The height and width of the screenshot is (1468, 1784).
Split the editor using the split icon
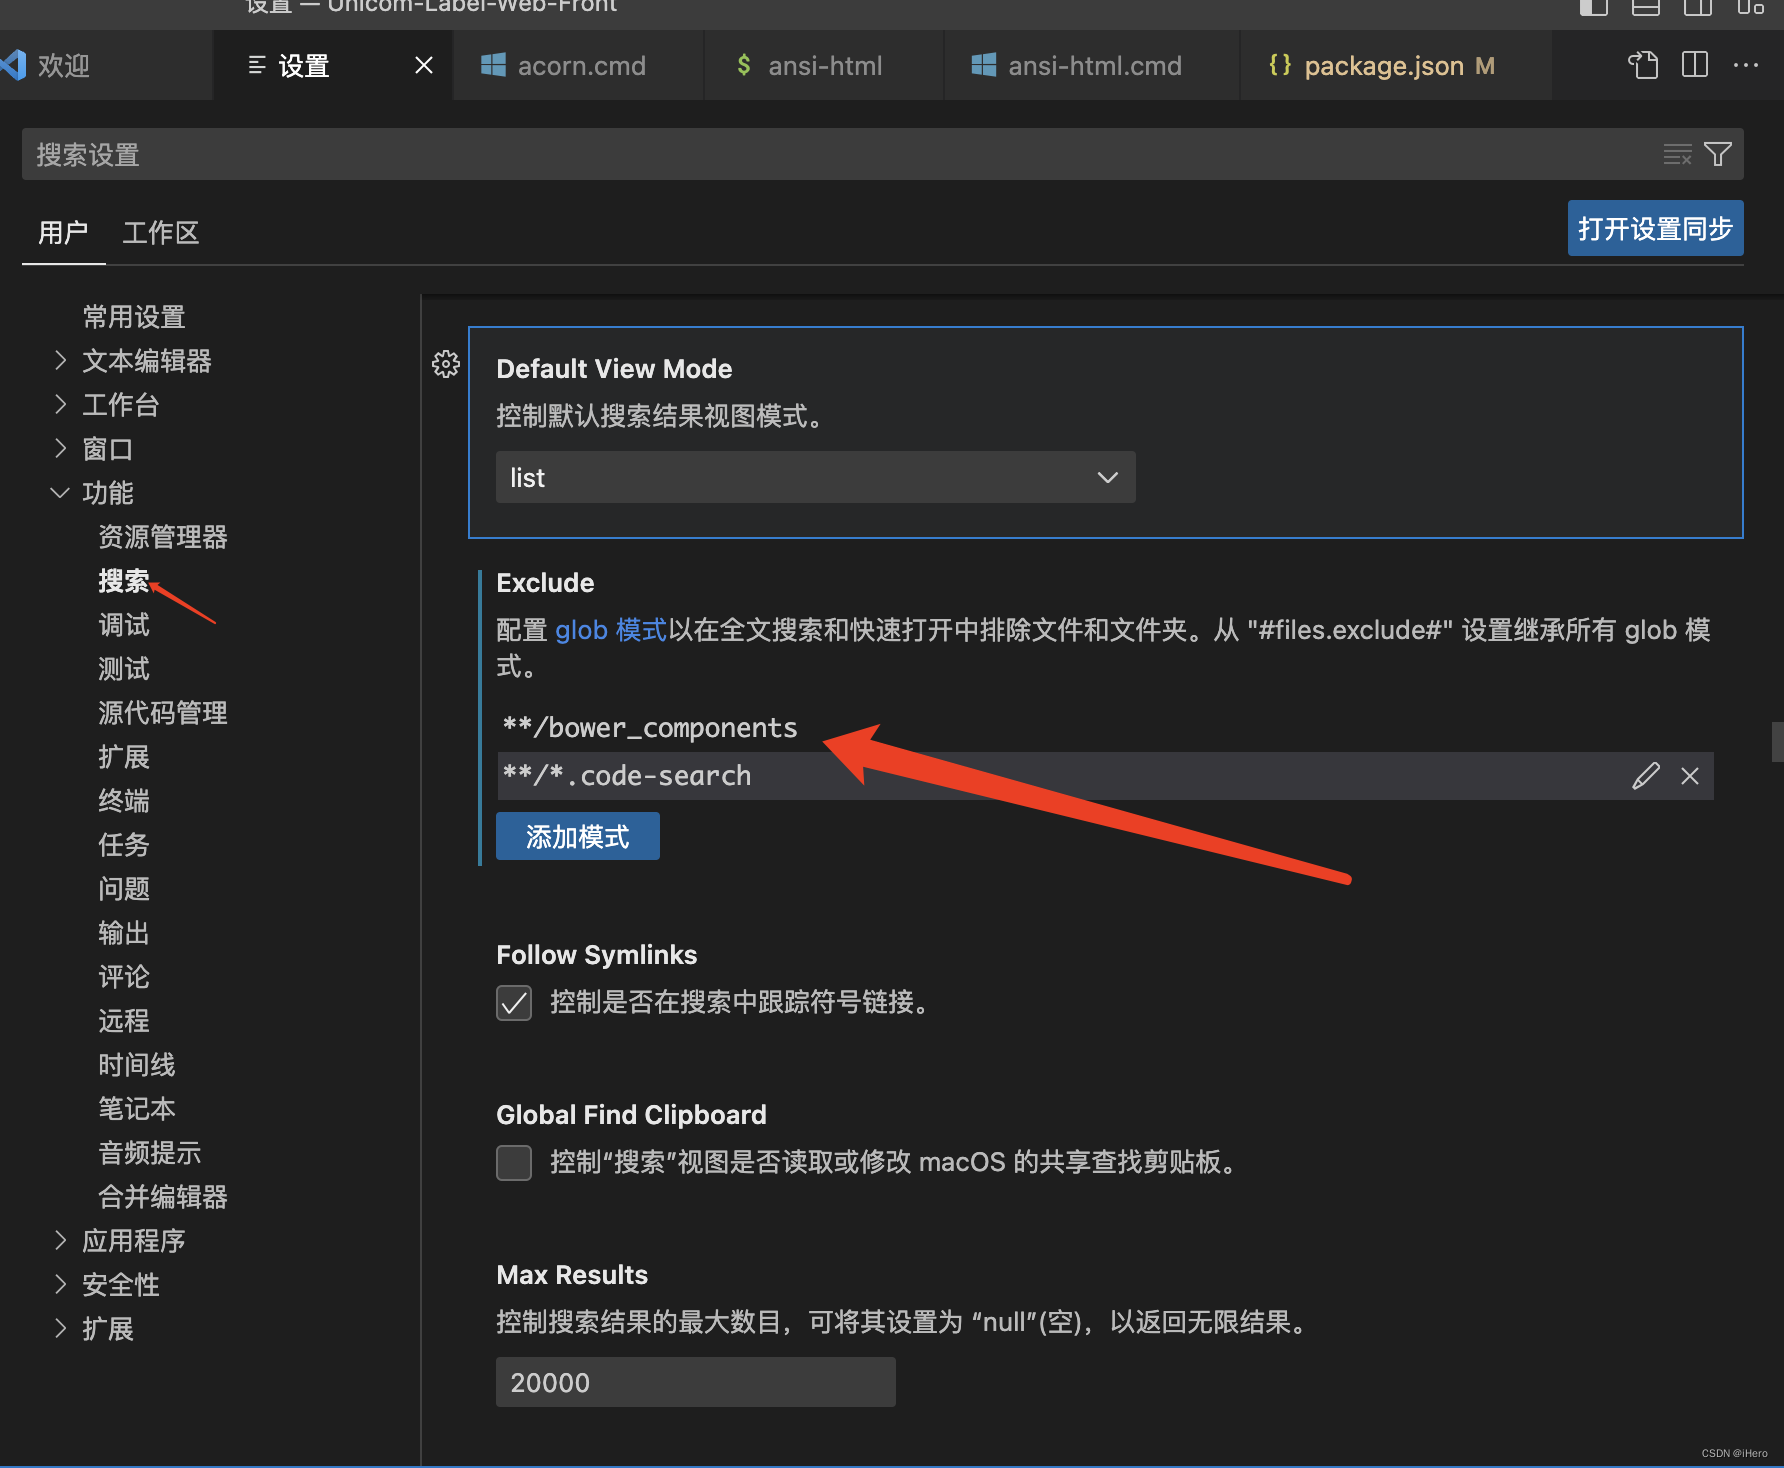[x=1694, y=65]
